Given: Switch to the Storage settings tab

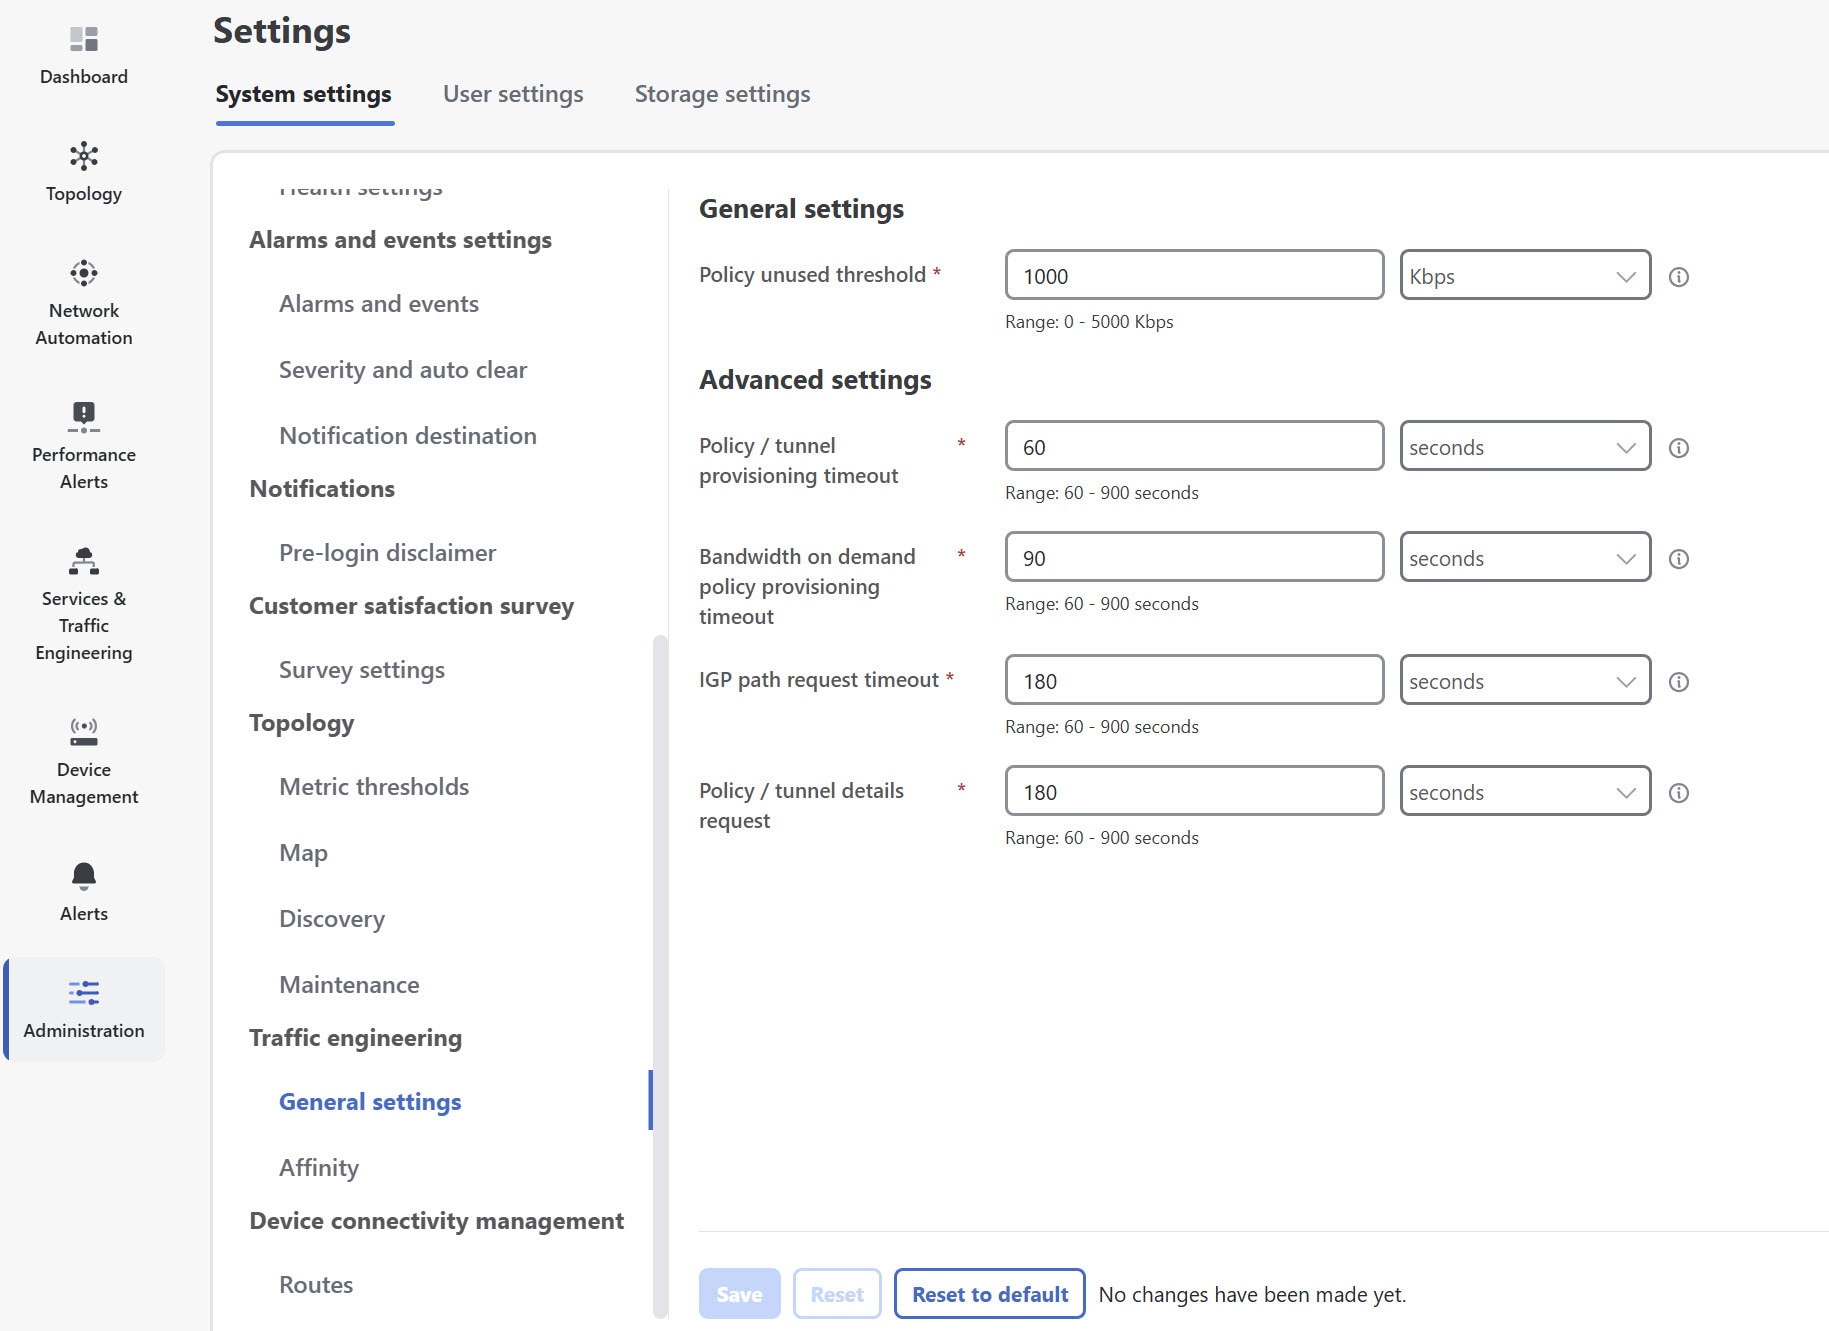Looking at the screenshot, I should (x=722, y=93).
